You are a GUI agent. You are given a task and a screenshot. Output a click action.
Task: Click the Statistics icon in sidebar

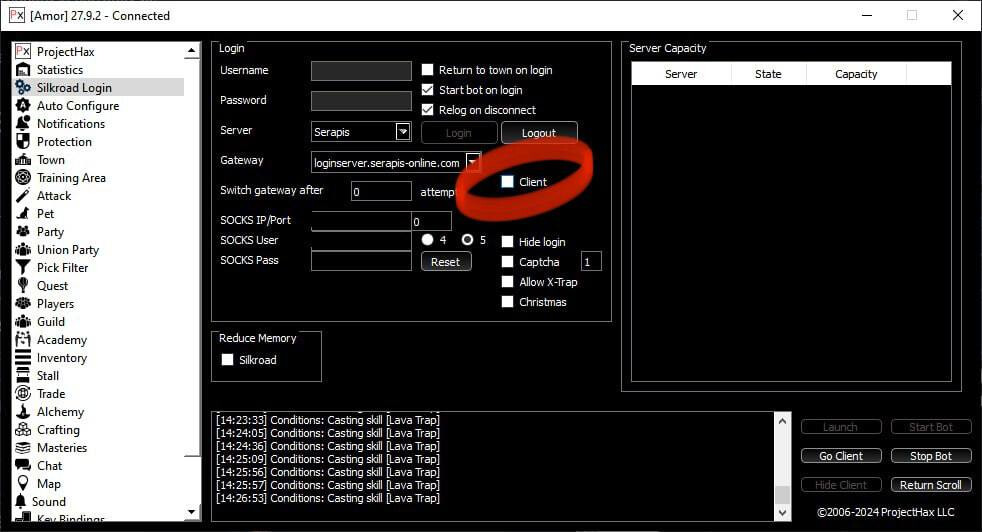(23, 70)
